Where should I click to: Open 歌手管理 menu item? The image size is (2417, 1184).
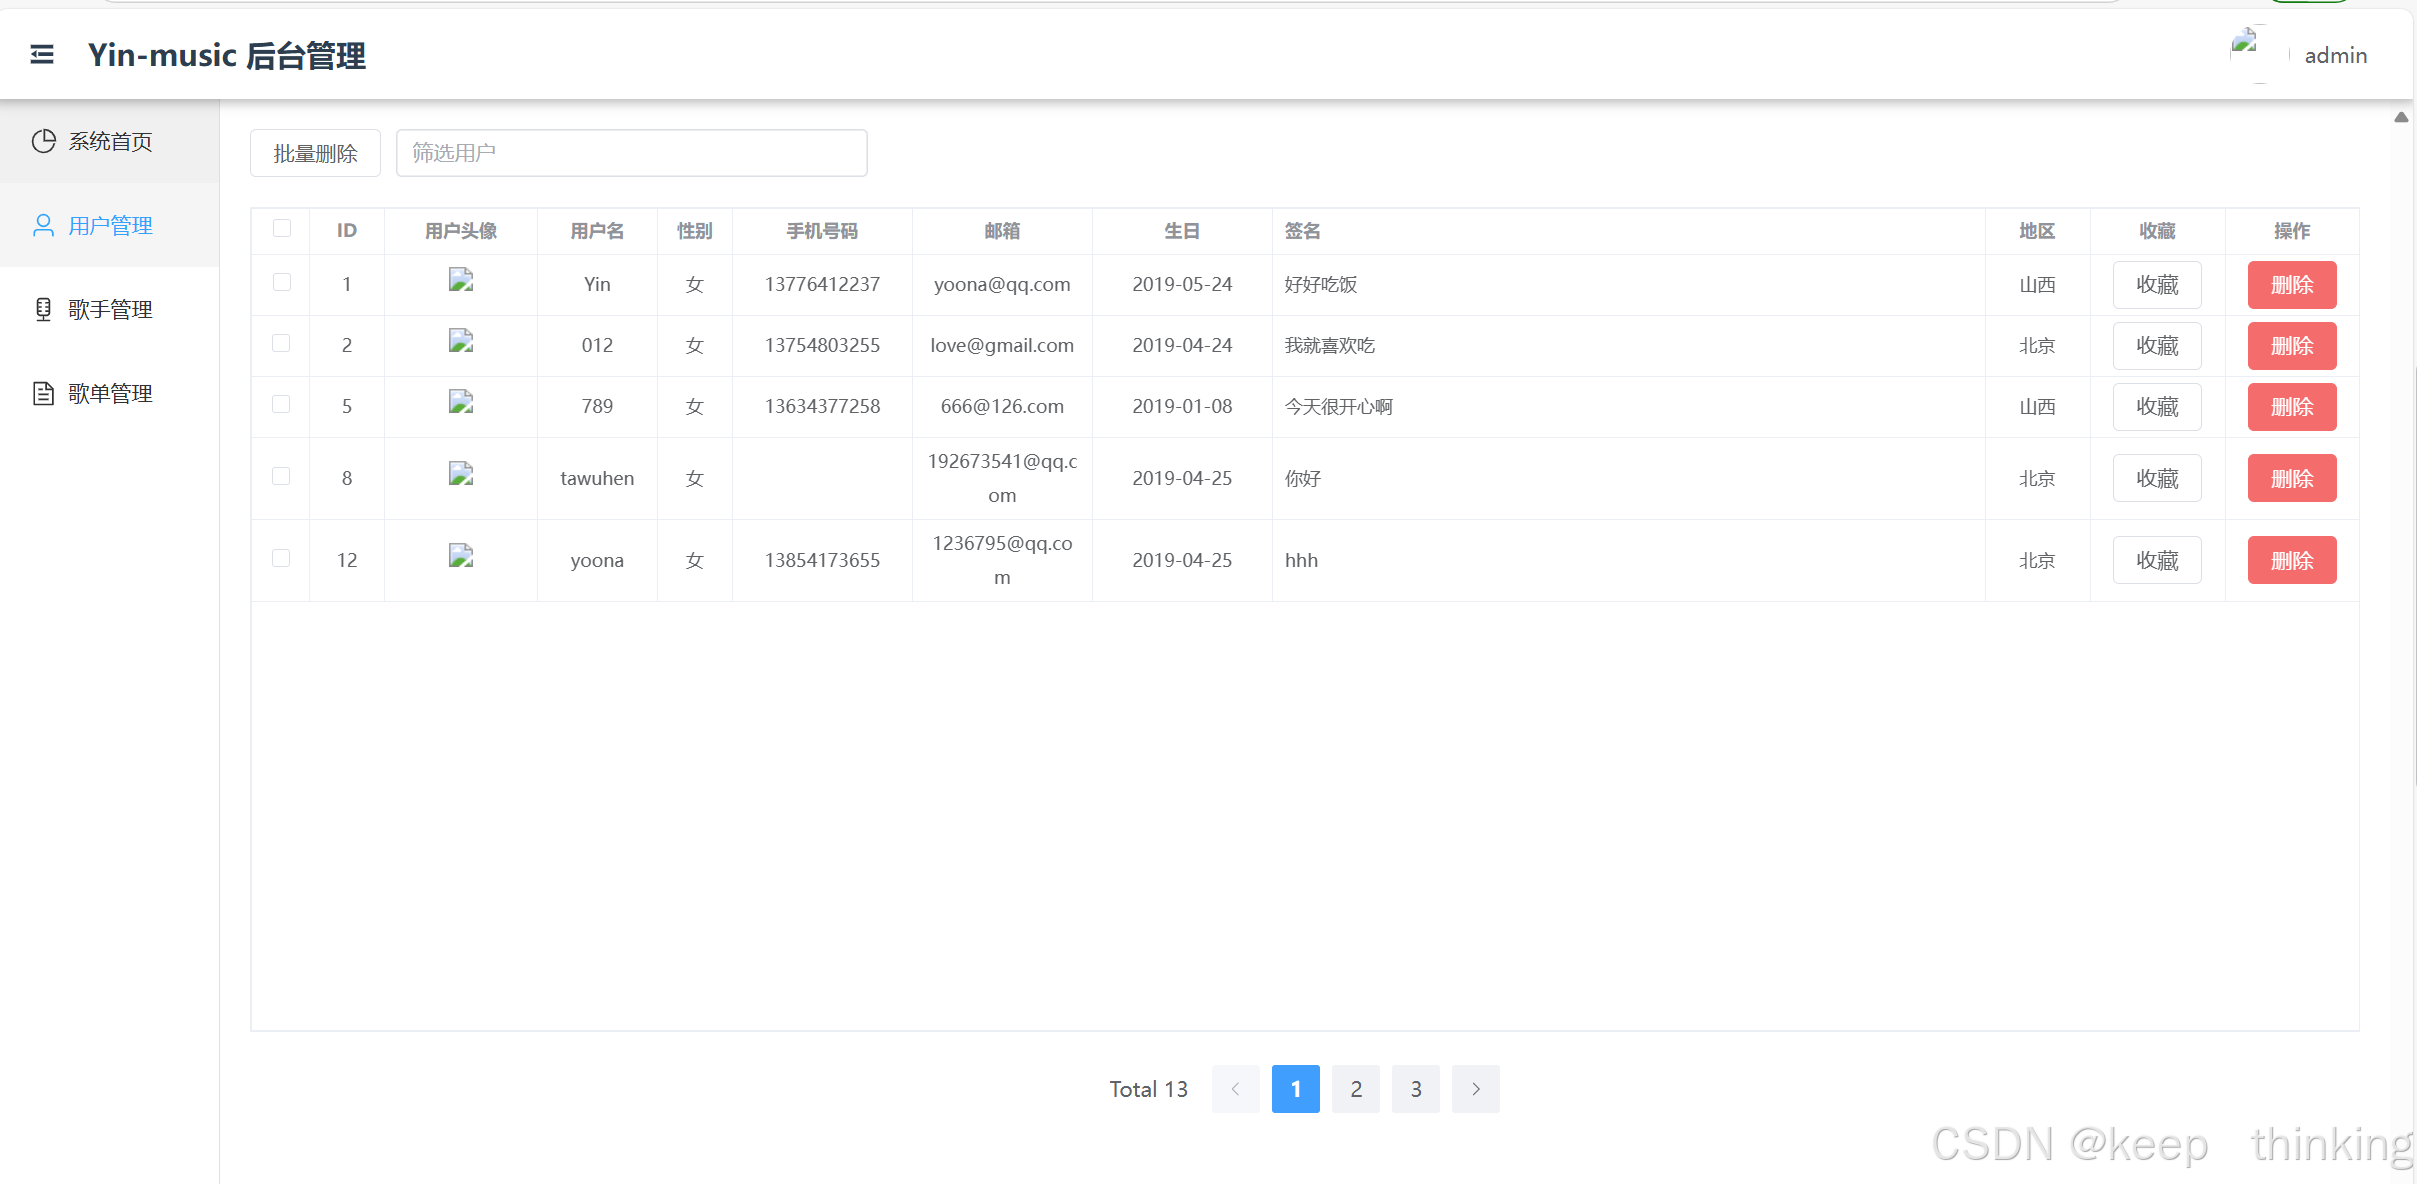click(x=110, y=309)
